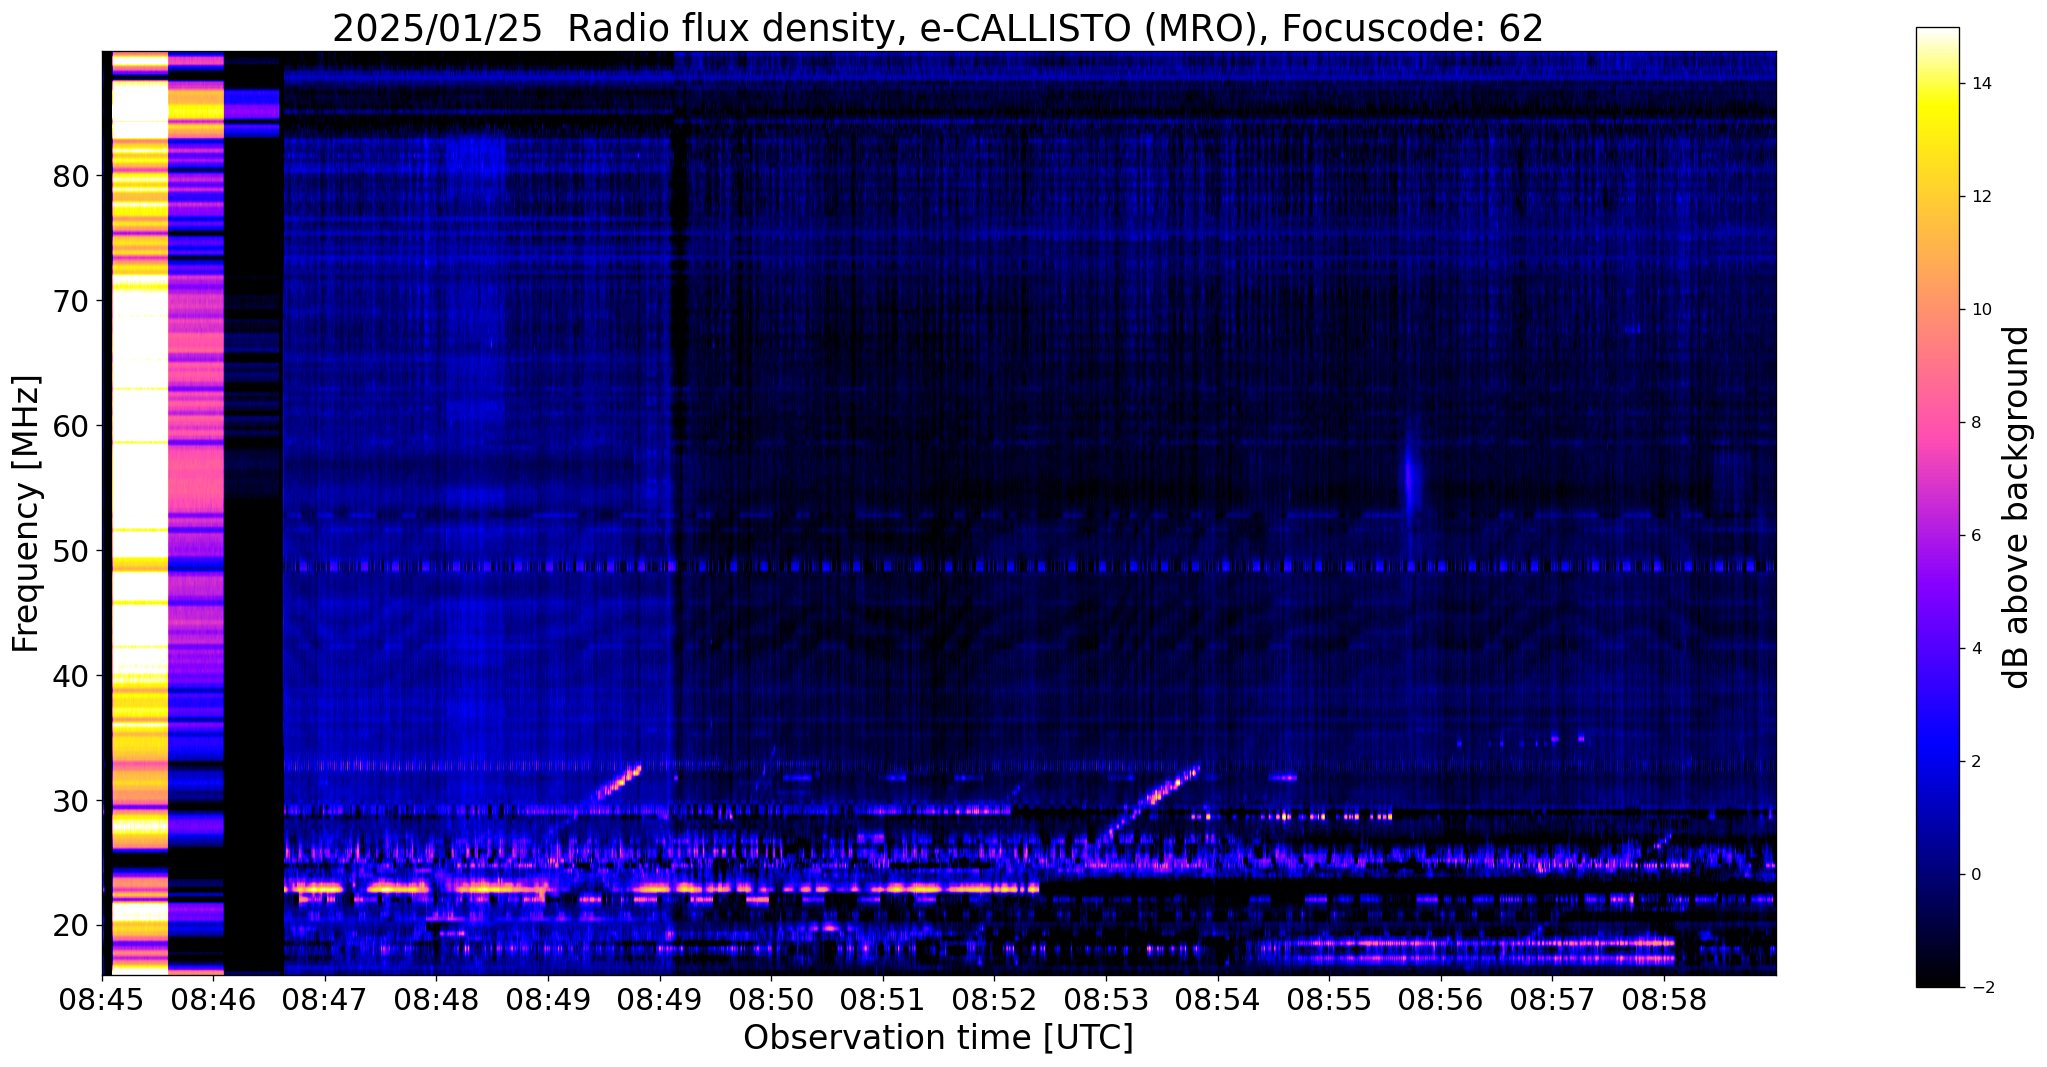The width and height of the screenshot is (2047, 1067).
Task: Click x-axis tick label 08:54
Action: coord(1217,1001)
